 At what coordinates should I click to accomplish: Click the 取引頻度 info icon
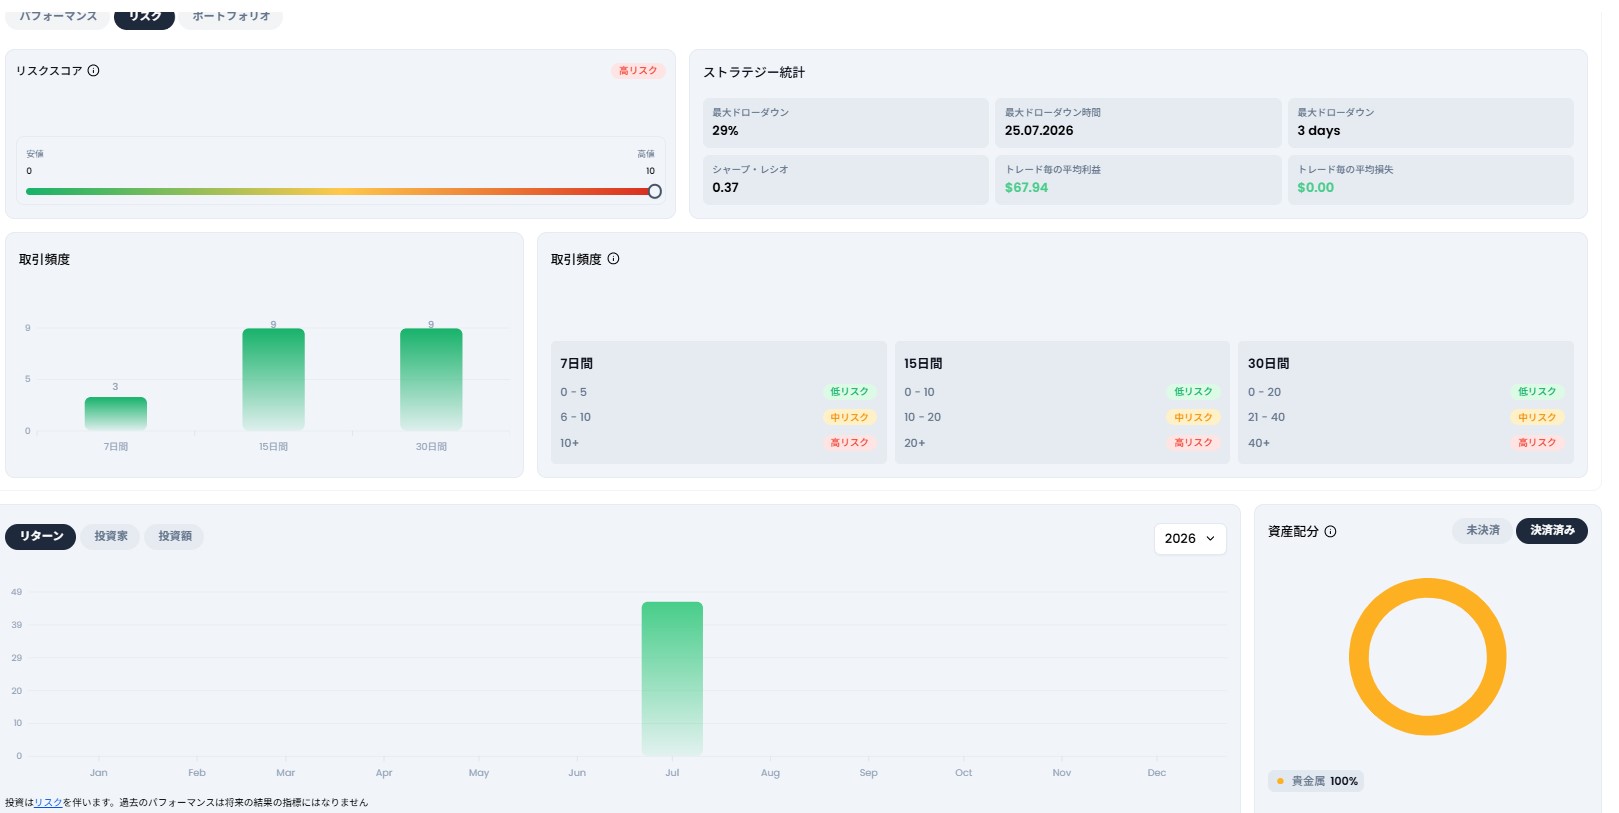click(613, 258)
